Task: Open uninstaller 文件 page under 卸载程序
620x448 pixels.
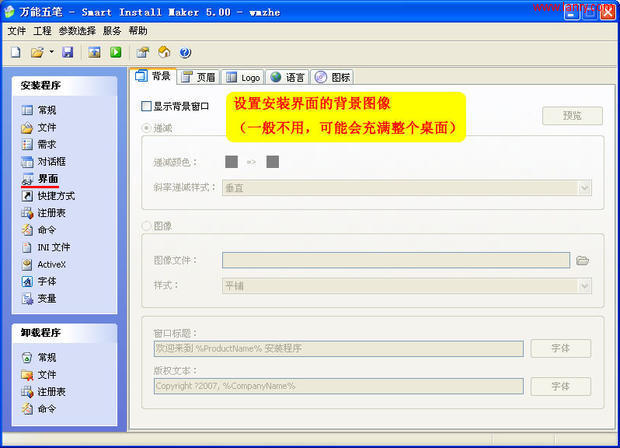Action: 39,374
